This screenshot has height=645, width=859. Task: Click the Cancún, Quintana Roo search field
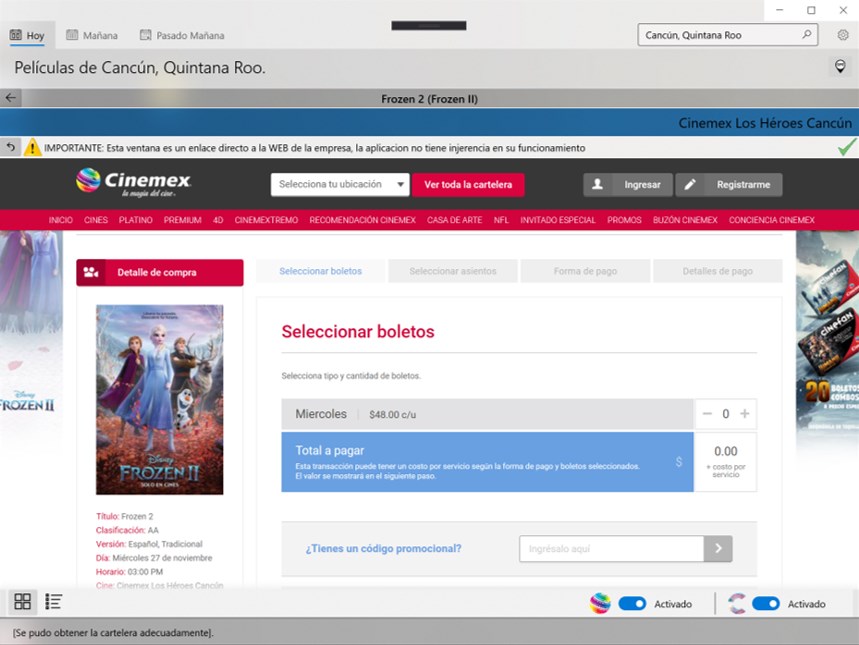click(x=728, y=35)
